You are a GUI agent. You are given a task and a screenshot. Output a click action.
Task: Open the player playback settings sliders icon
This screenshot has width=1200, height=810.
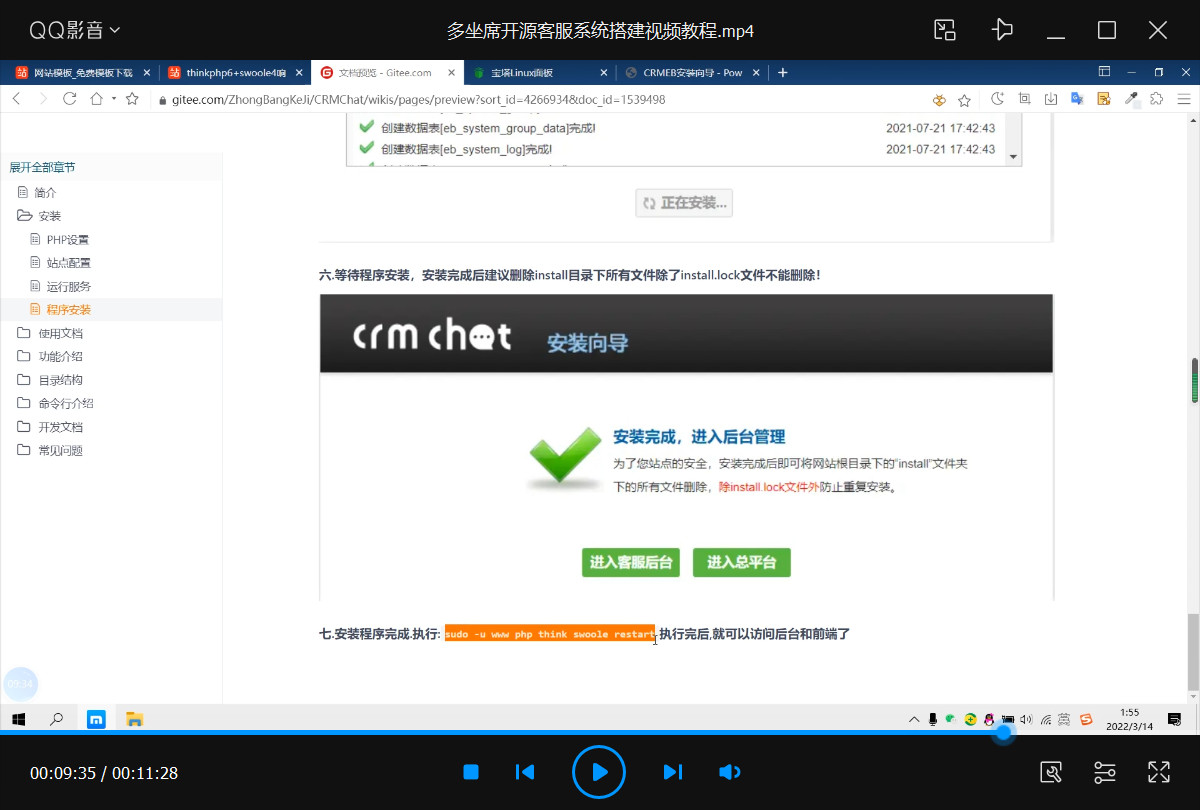click(1105, 772)
